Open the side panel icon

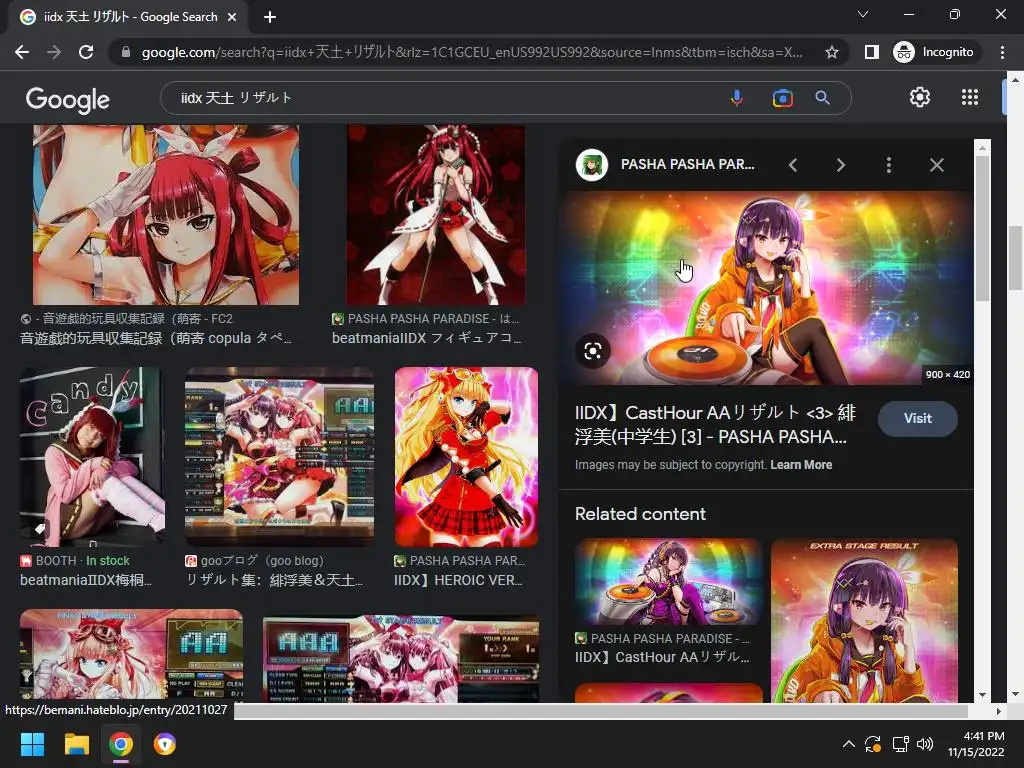(871, 52)
